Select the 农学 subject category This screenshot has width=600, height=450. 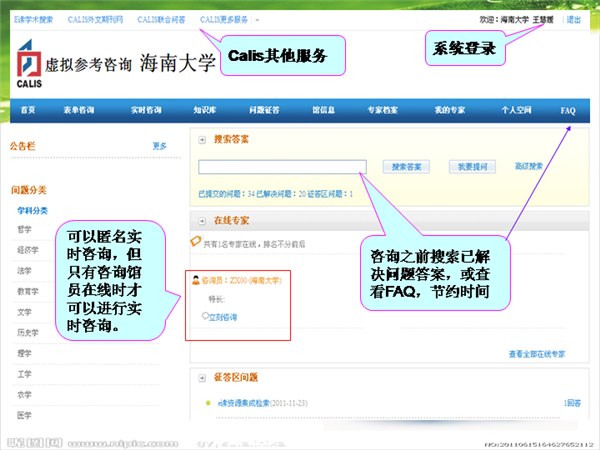click(x=24, y=395)
